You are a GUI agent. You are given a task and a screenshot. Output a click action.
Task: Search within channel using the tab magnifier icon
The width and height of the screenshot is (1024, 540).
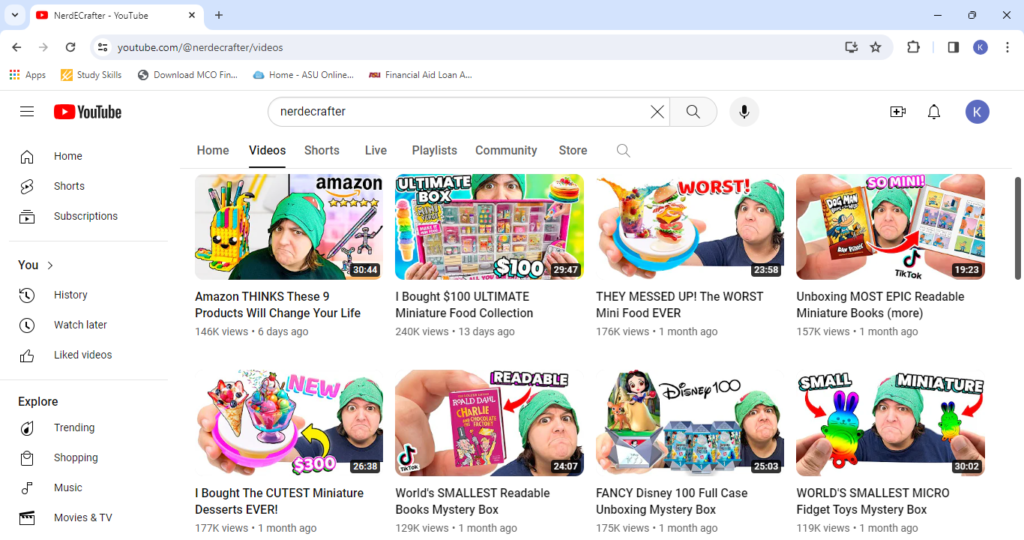[x=623, y=151]
